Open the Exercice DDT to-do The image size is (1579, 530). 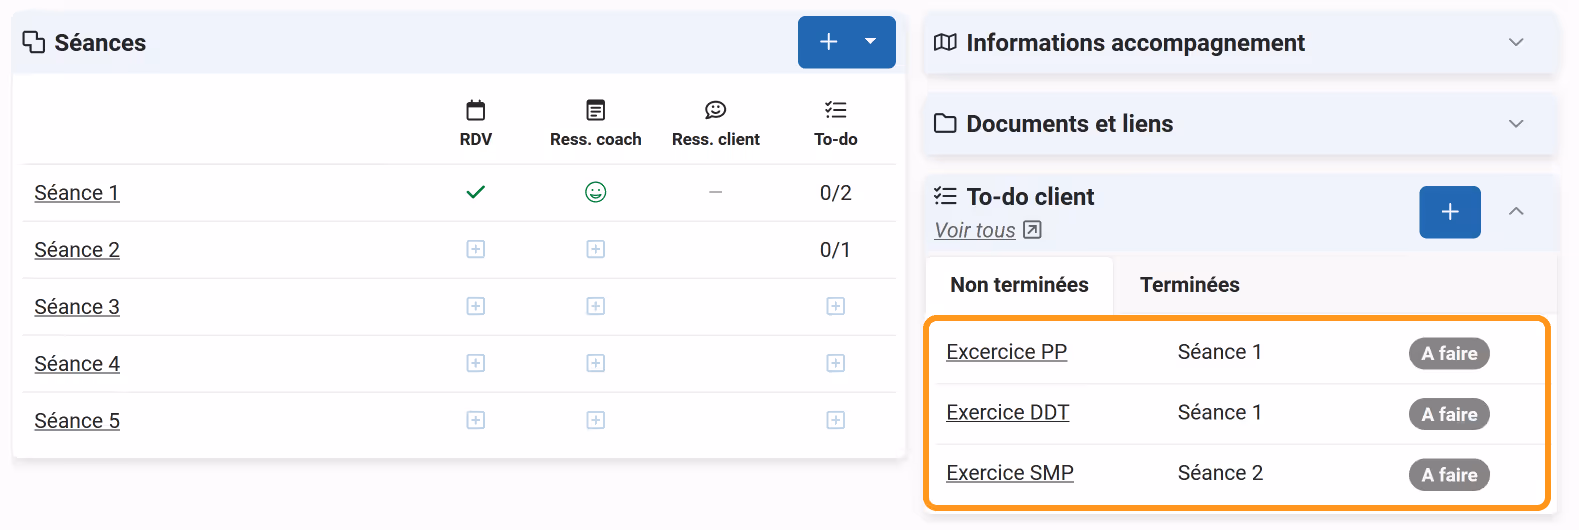click(x=1008, y=412)
